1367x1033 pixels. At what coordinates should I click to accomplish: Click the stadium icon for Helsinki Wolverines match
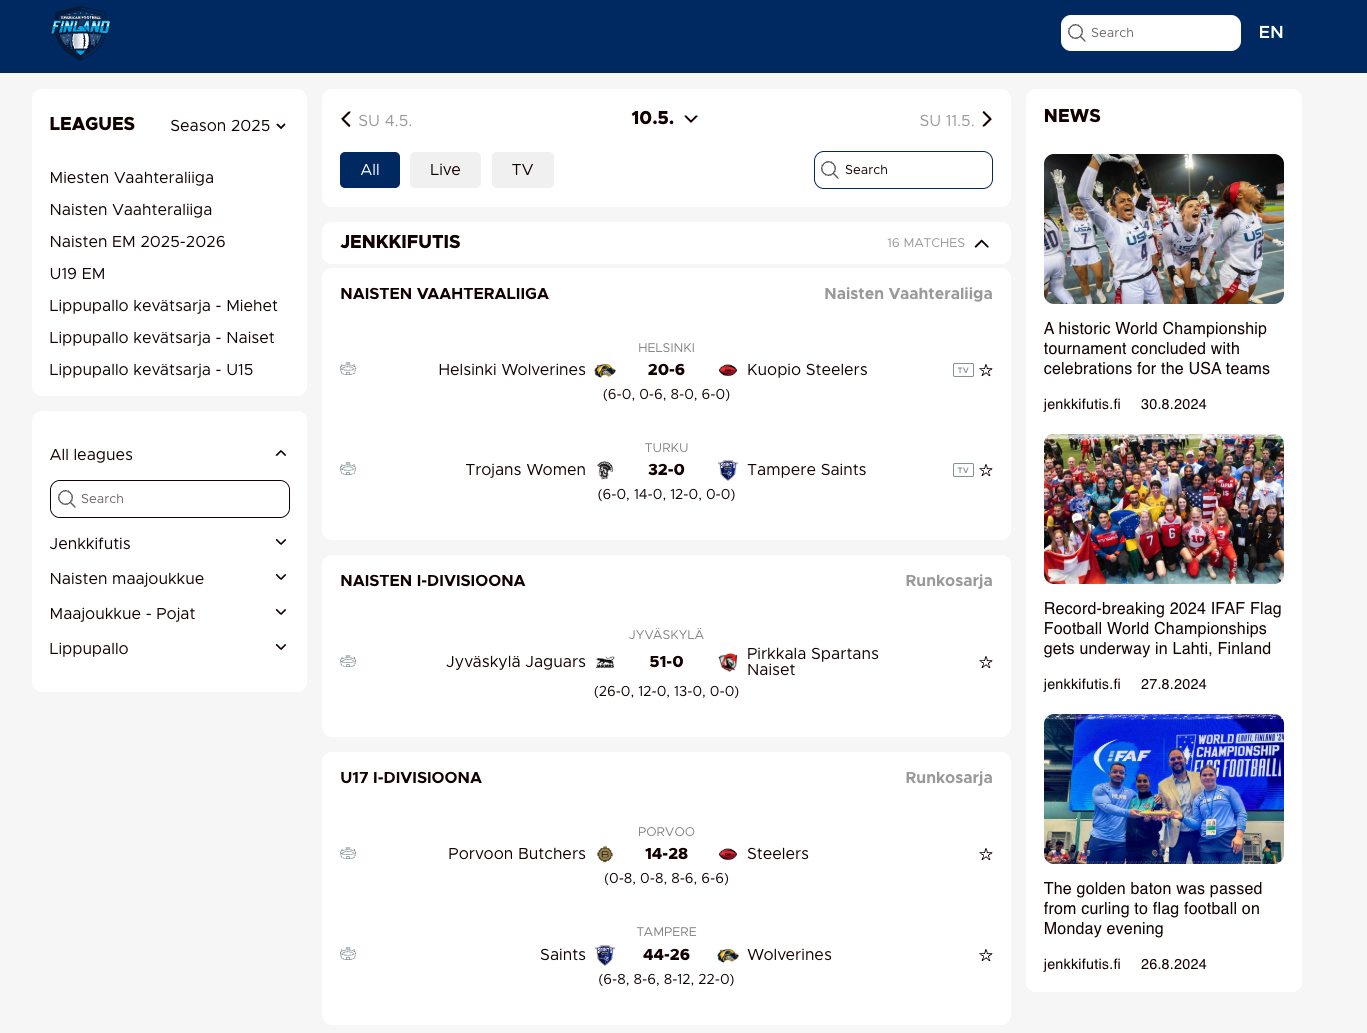[348, 369]
